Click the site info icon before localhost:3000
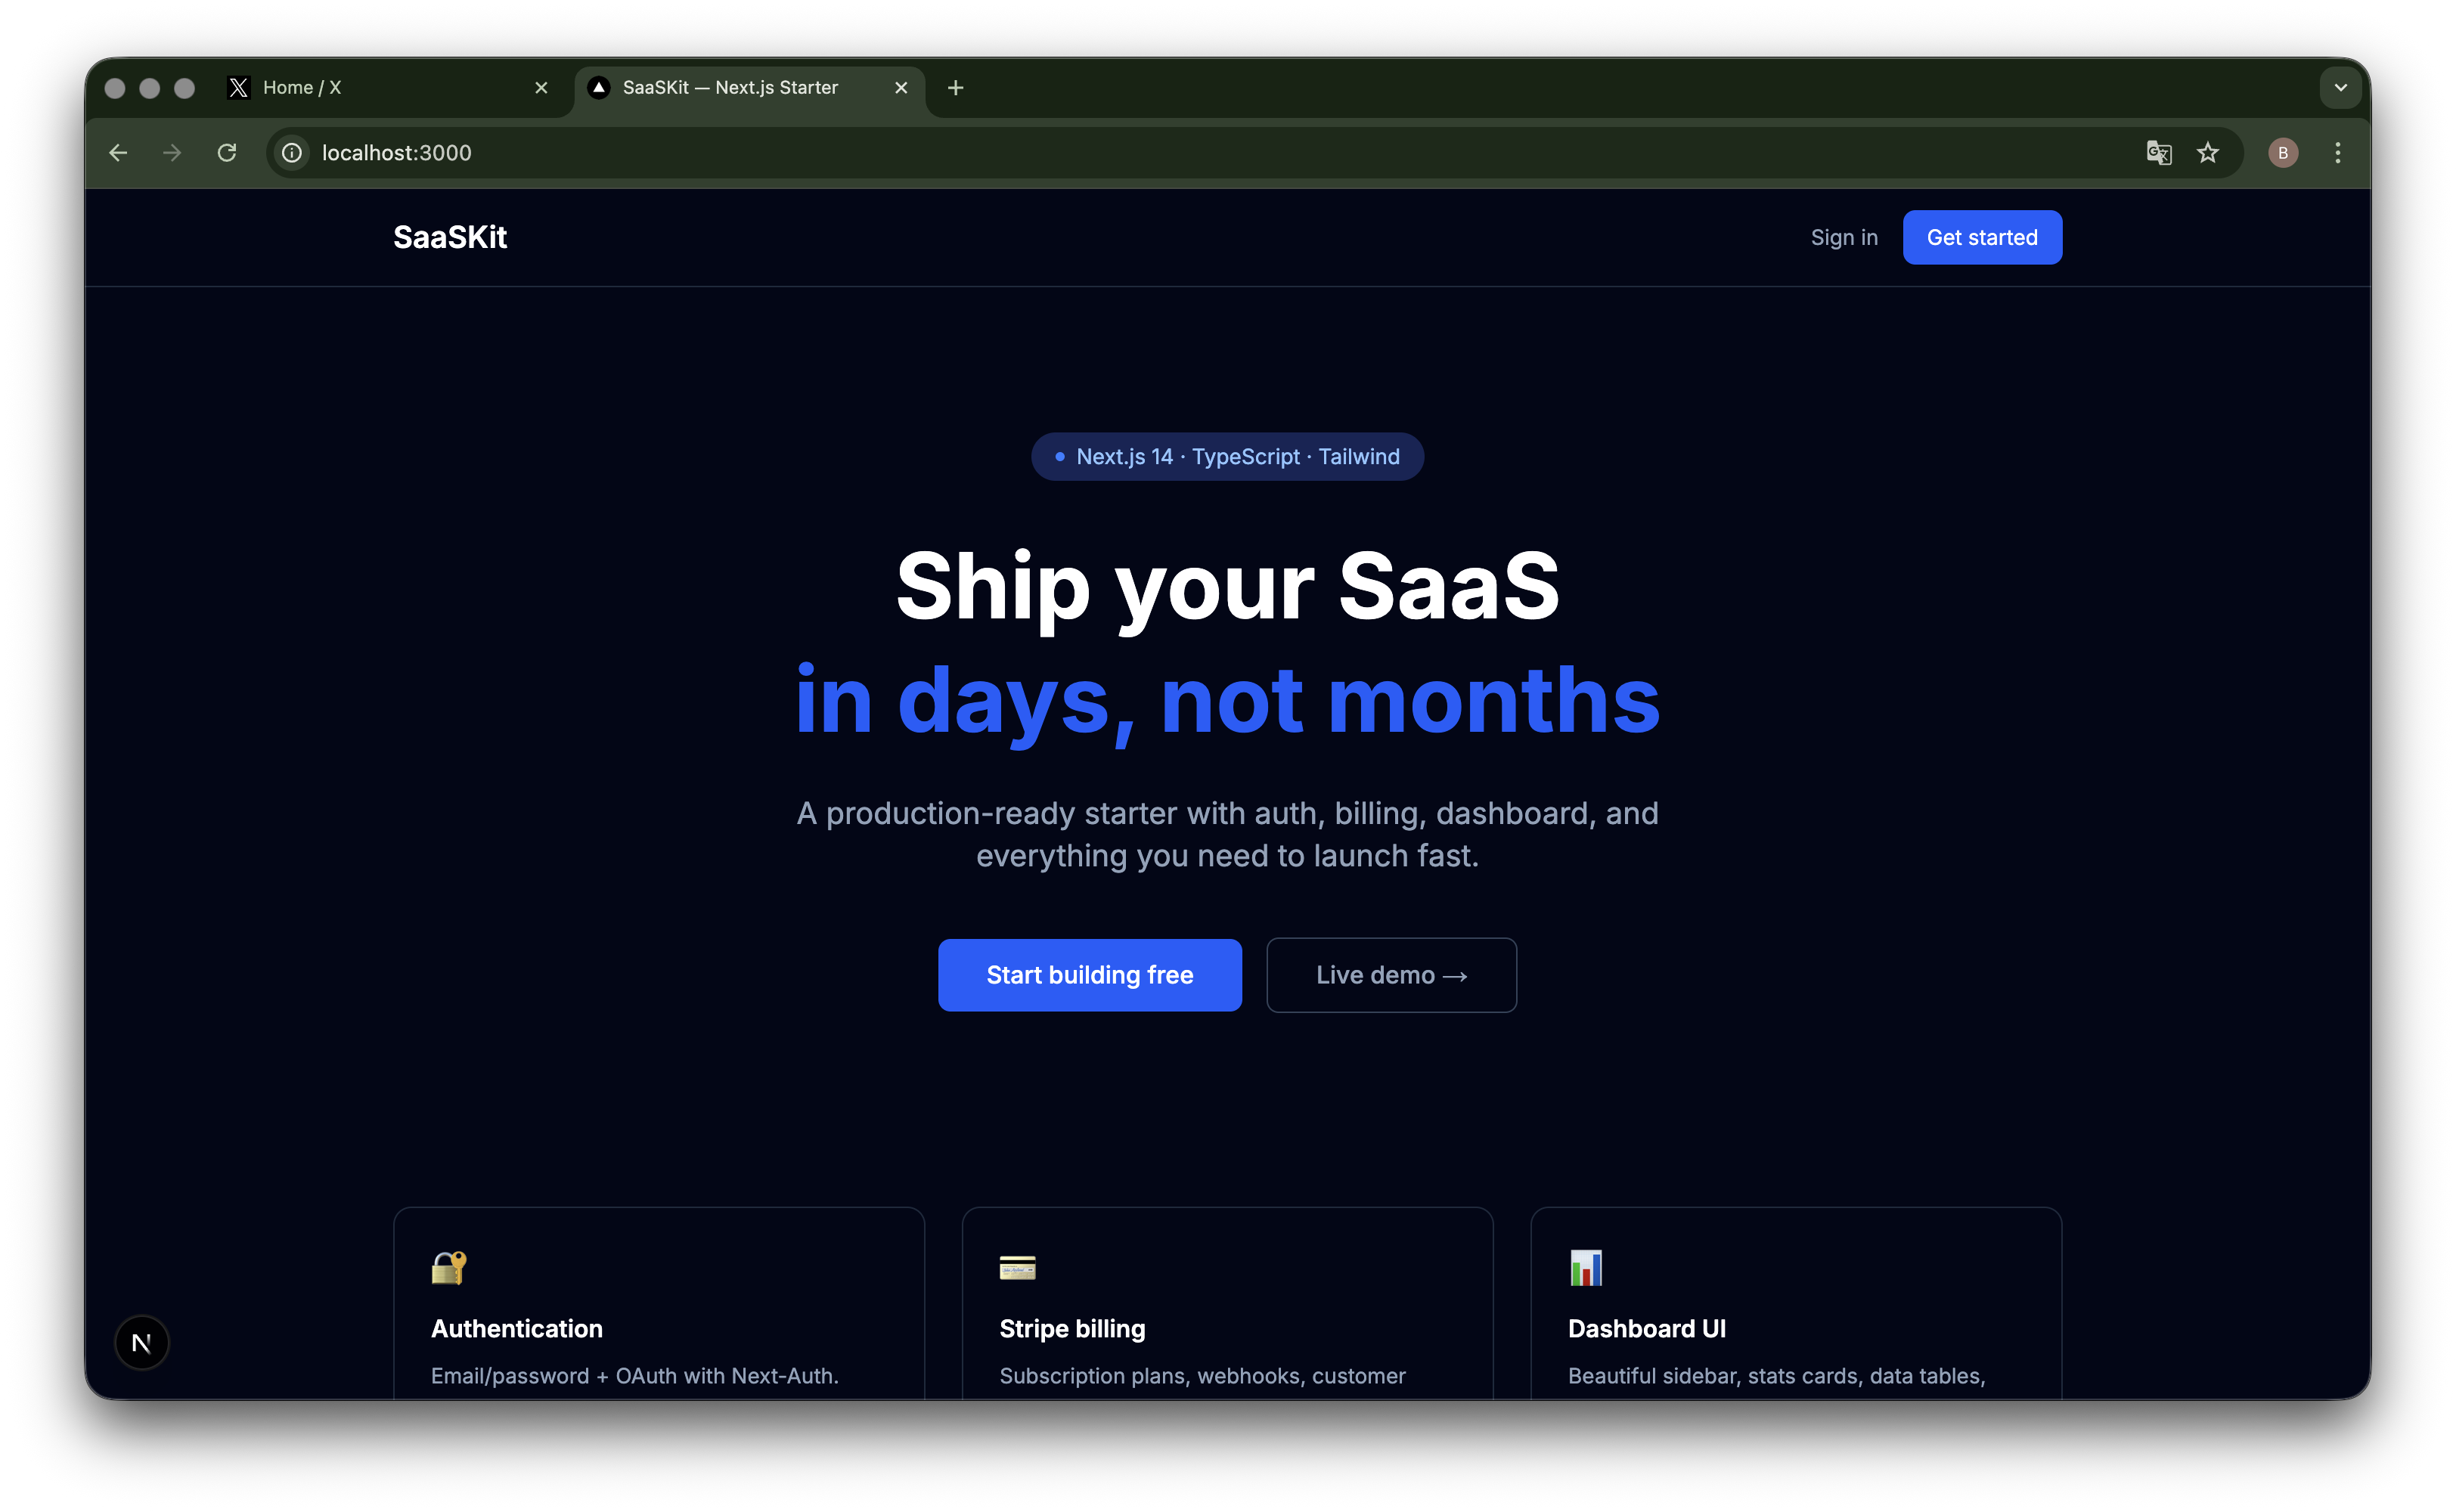 pyautogui.click(x=291, y=152)
